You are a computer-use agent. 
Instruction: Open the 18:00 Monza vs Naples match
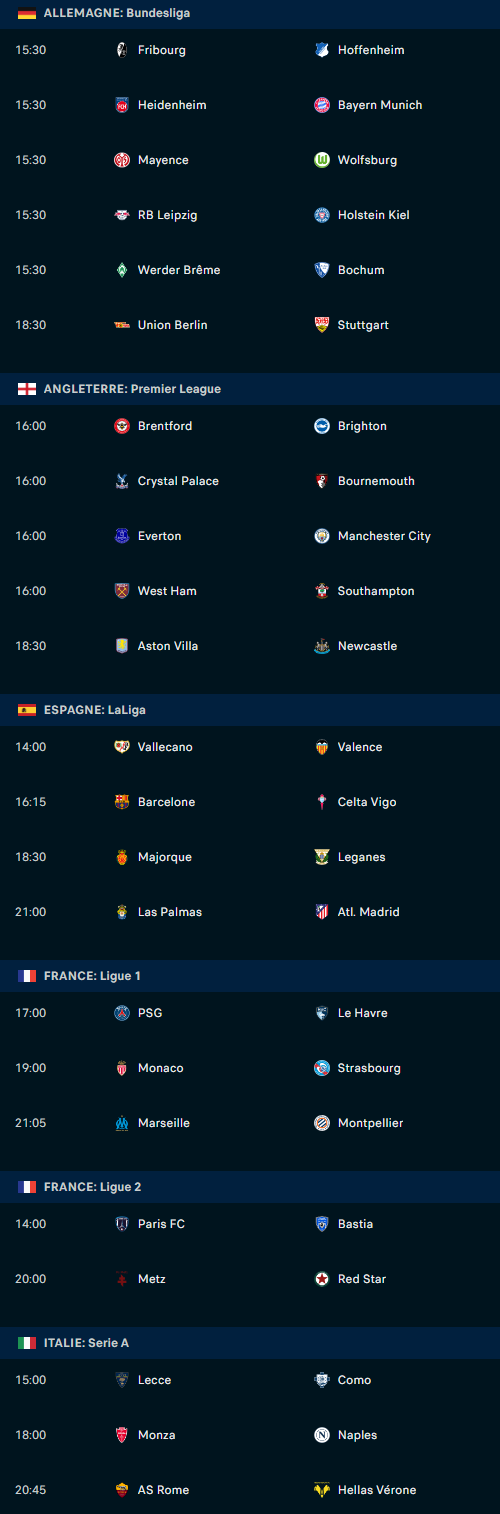pos(250,1435)
